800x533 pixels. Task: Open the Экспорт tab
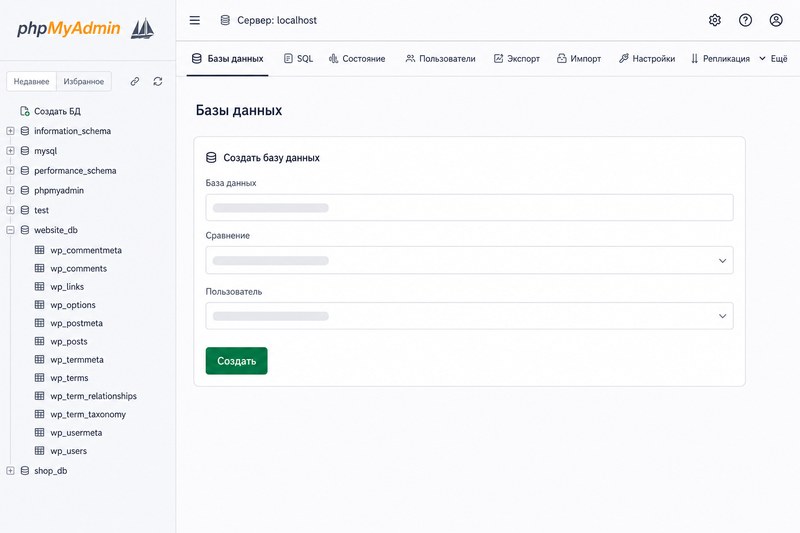pyautogui.click(x=517, y=59)
